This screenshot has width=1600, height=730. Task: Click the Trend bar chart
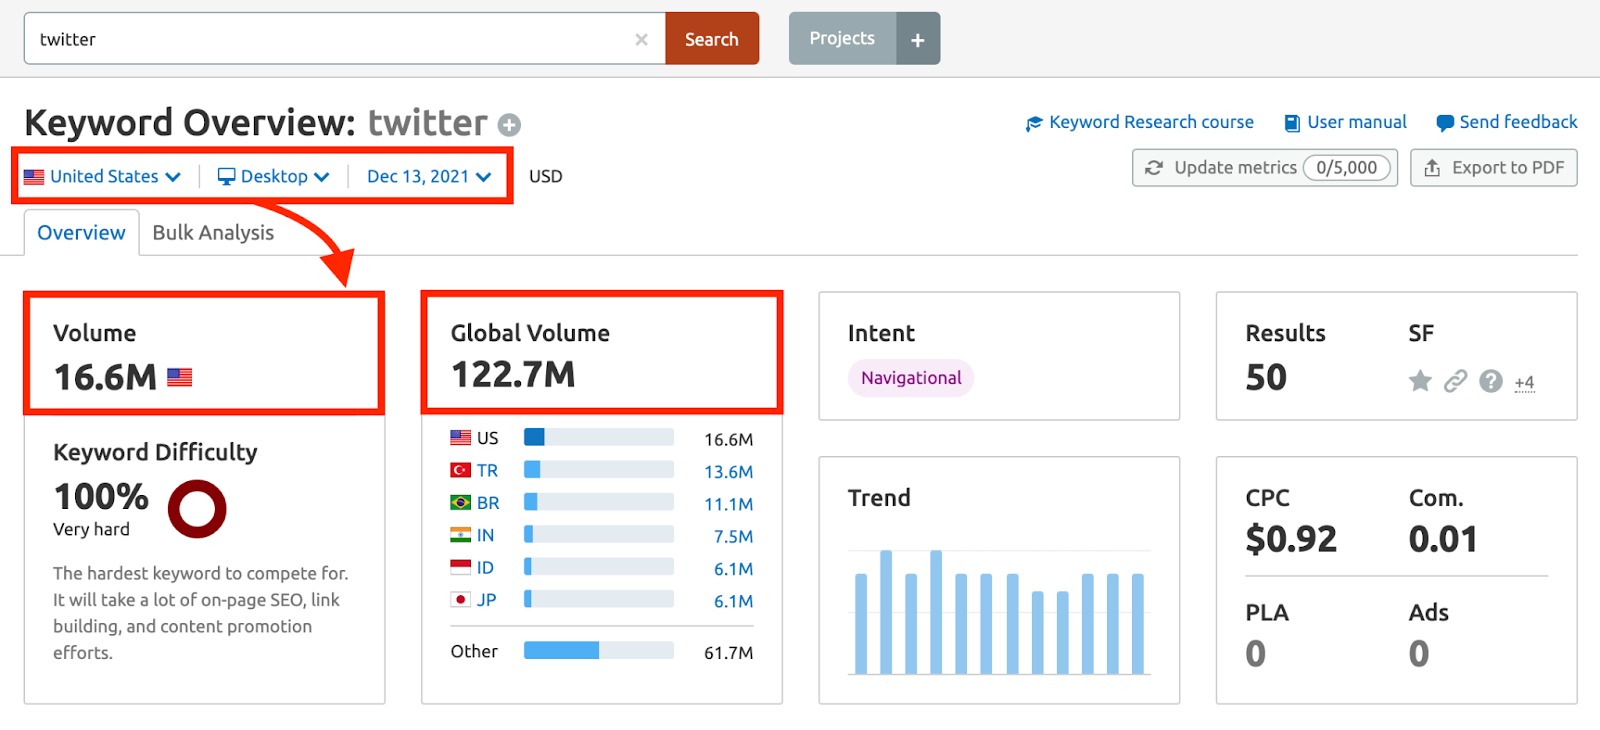(x=999, y=612)
